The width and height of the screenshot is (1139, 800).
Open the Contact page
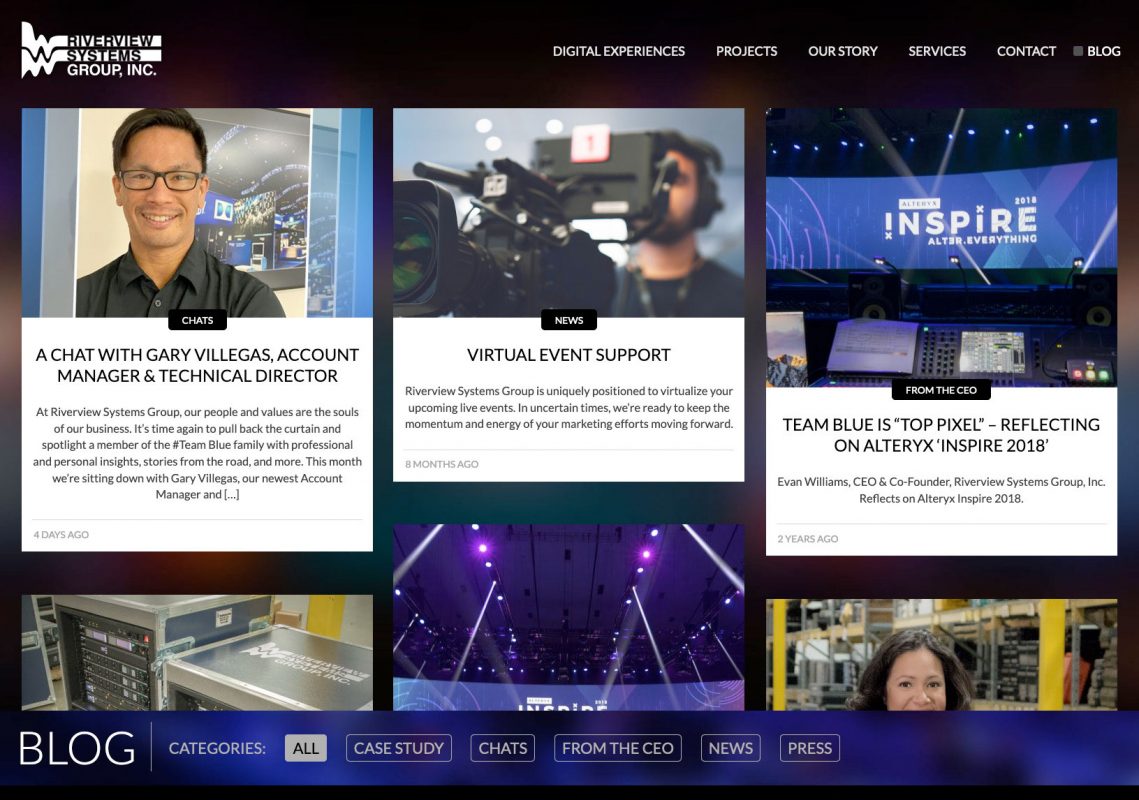tap(1026, 51)
